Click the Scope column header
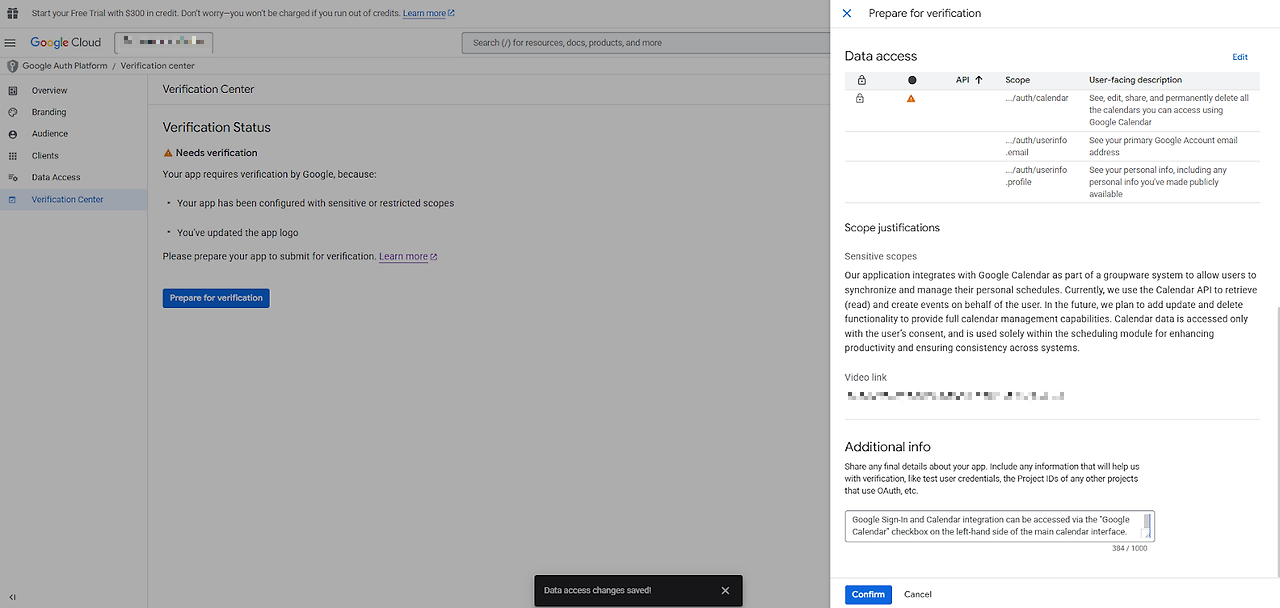This screenshot has width=1280, height=608. [x=1018, y=80]
